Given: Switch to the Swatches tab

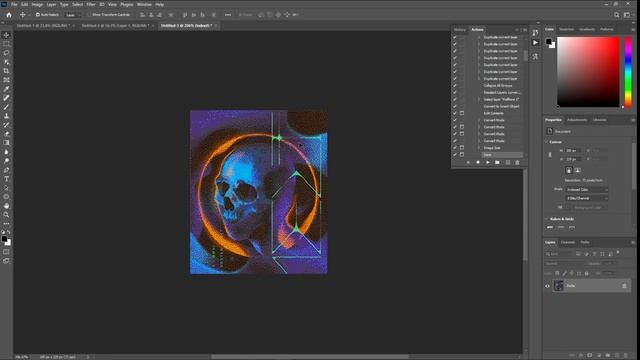Looking at the screenshot, I should (566, 29).
